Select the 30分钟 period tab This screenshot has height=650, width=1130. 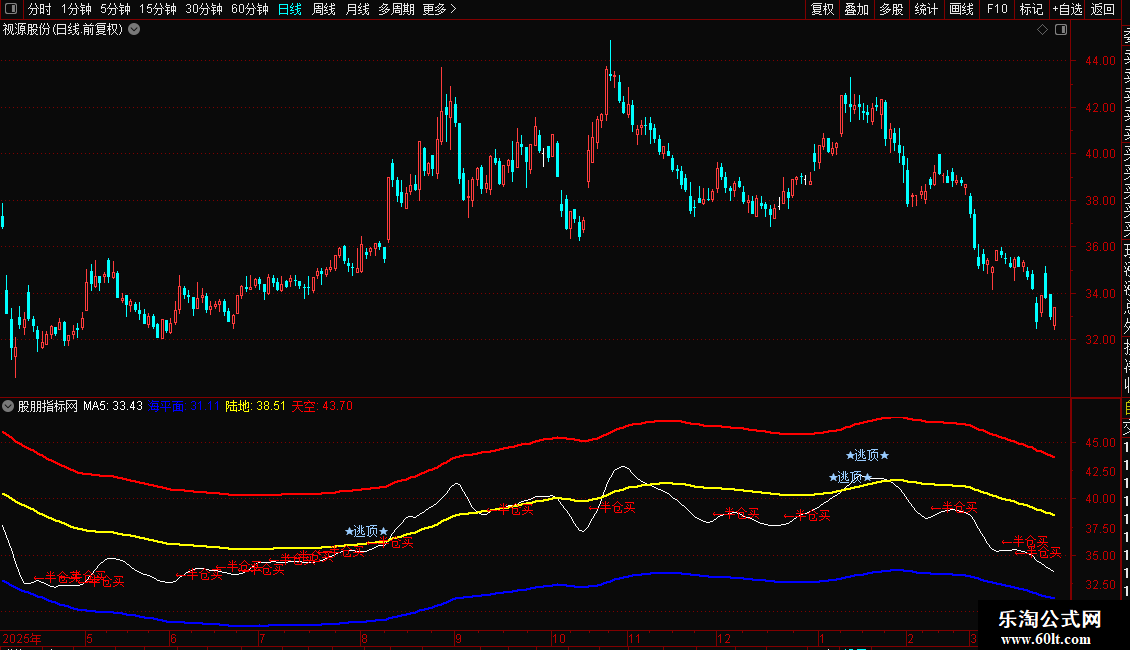[x=204, y=9]
